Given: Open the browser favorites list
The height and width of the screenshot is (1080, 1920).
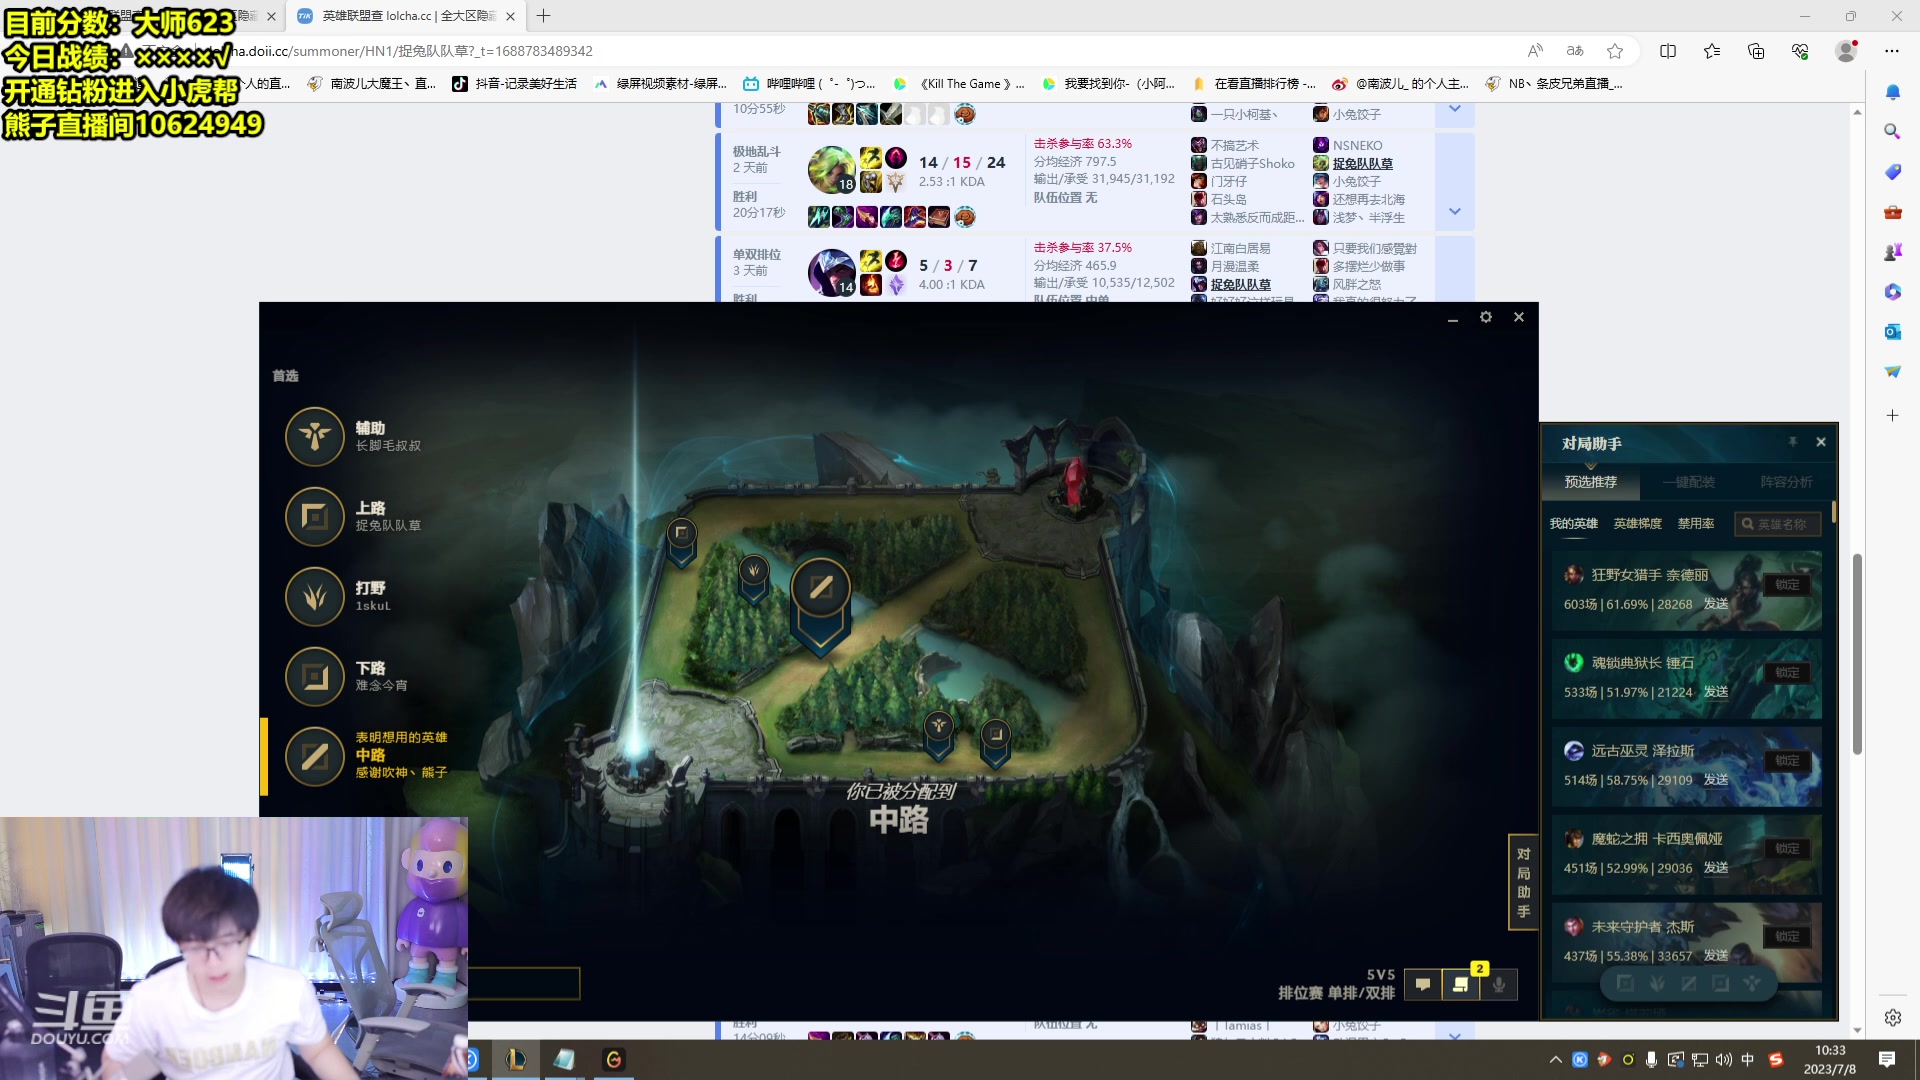Looking at the screenshot, I should [1712, 51].
